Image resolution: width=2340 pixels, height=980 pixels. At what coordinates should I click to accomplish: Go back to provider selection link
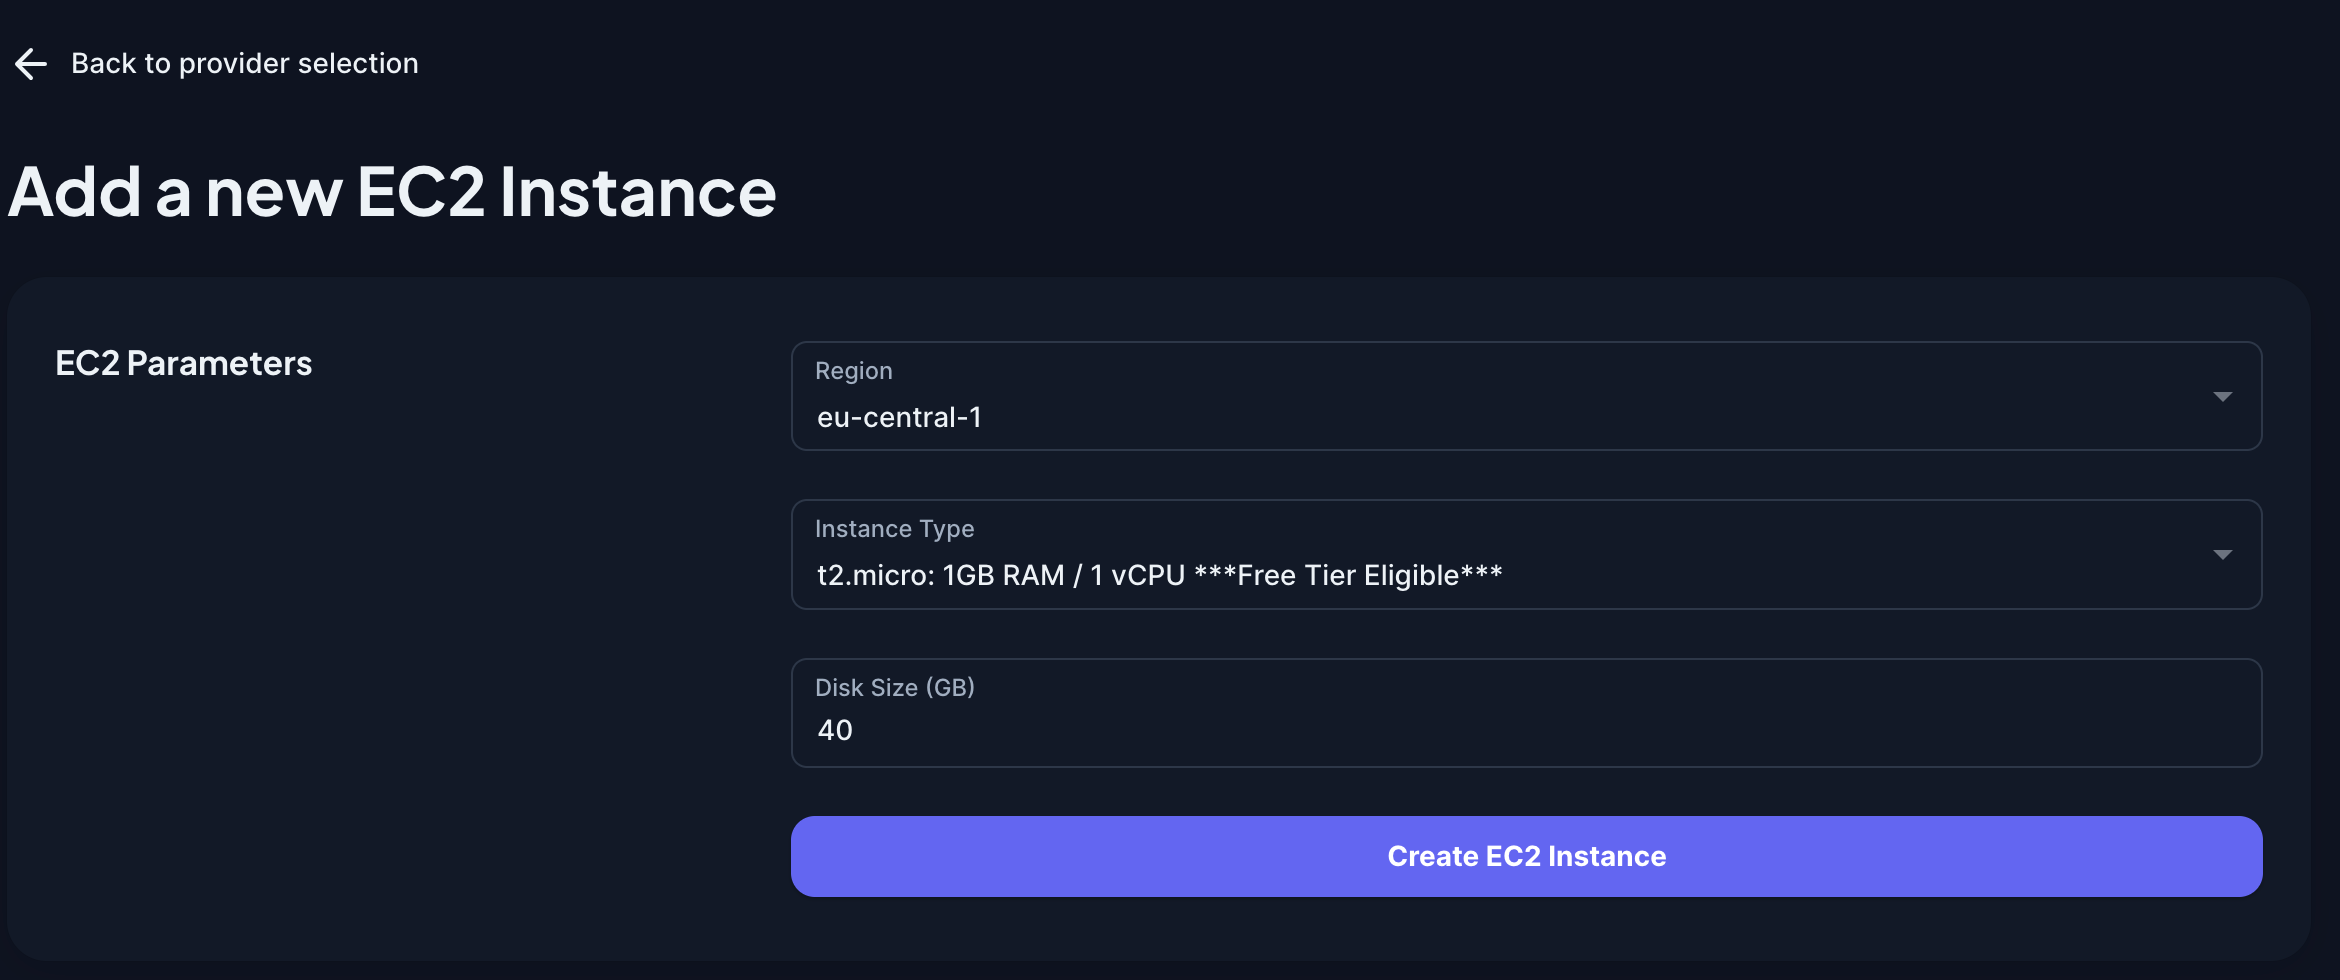coord(244,64)
